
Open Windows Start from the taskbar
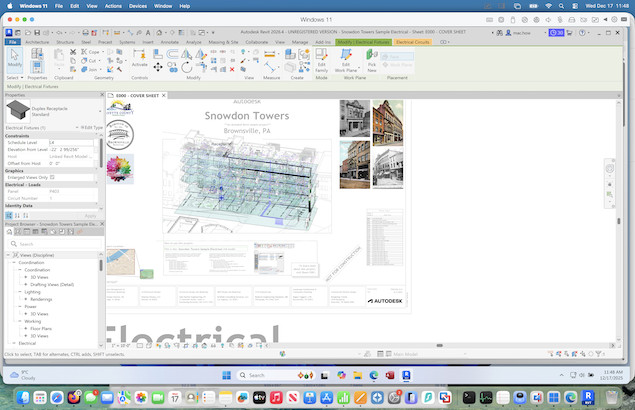[x=225, y=375]
